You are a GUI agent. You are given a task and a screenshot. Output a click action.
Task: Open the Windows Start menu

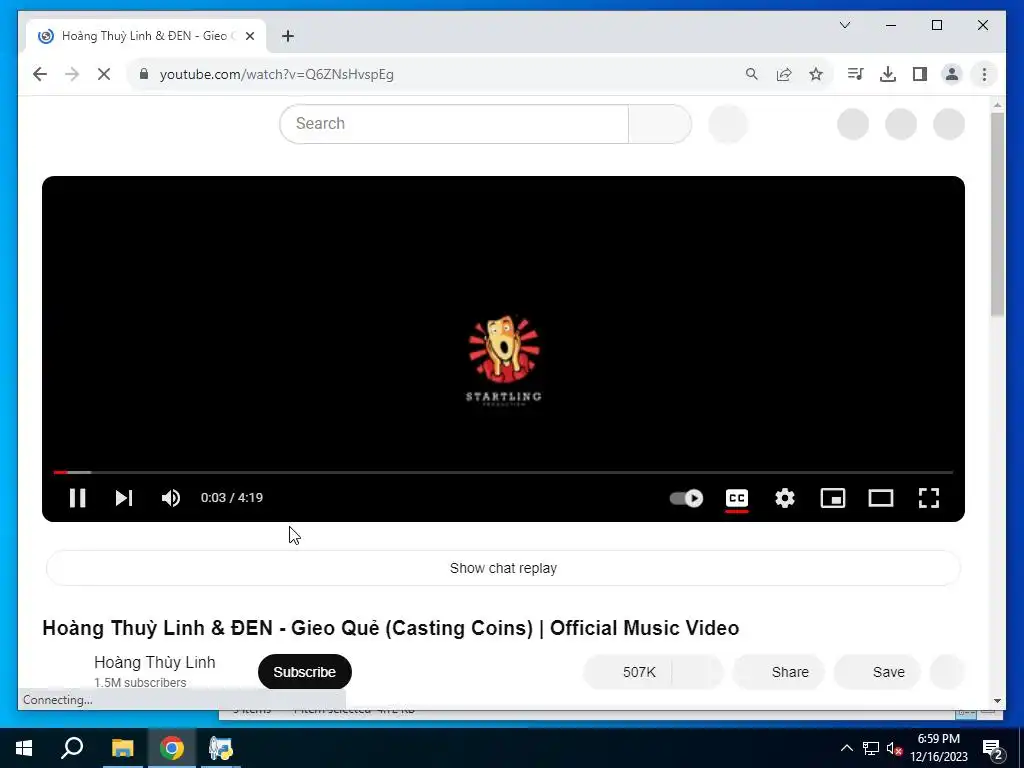(x=24, y=748)
